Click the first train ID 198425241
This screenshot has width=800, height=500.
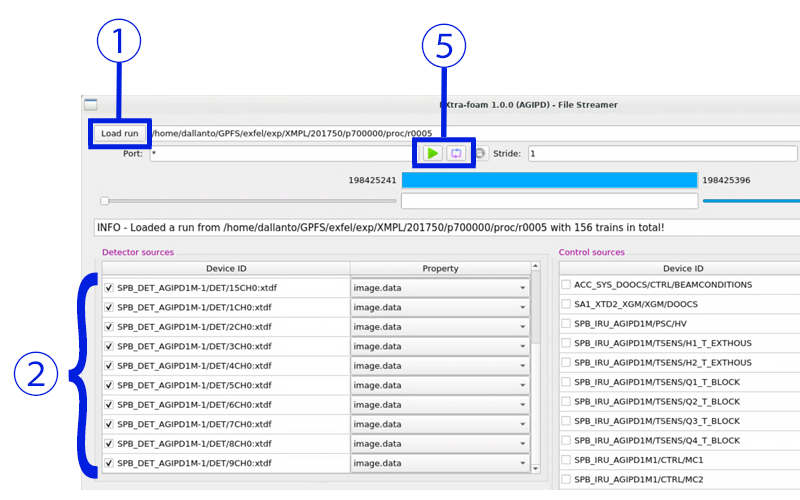(372, 180)
